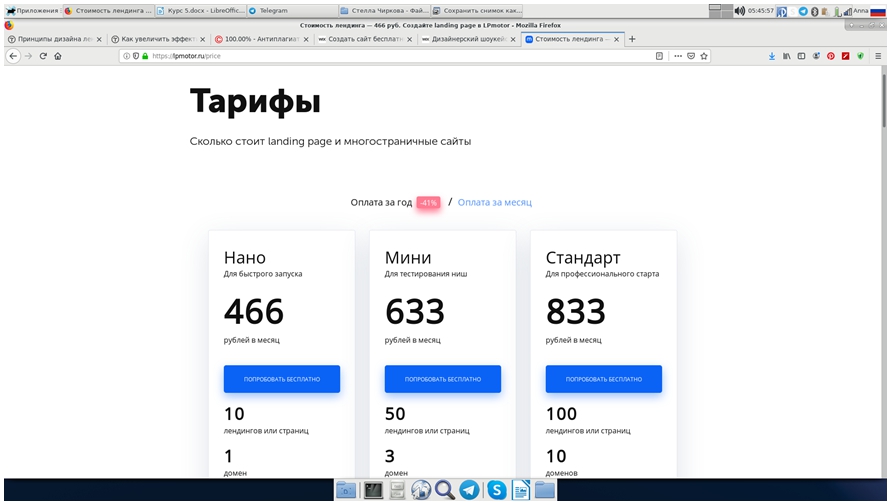Open the terminal from the dock

coord(372,490)
